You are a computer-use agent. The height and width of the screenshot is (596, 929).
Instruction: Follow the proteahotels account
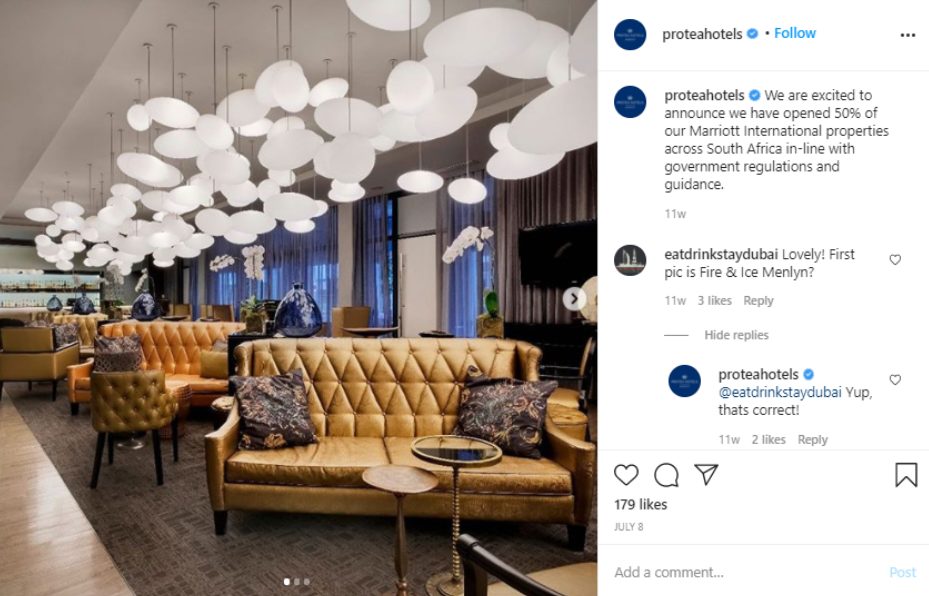pos(795,33)
